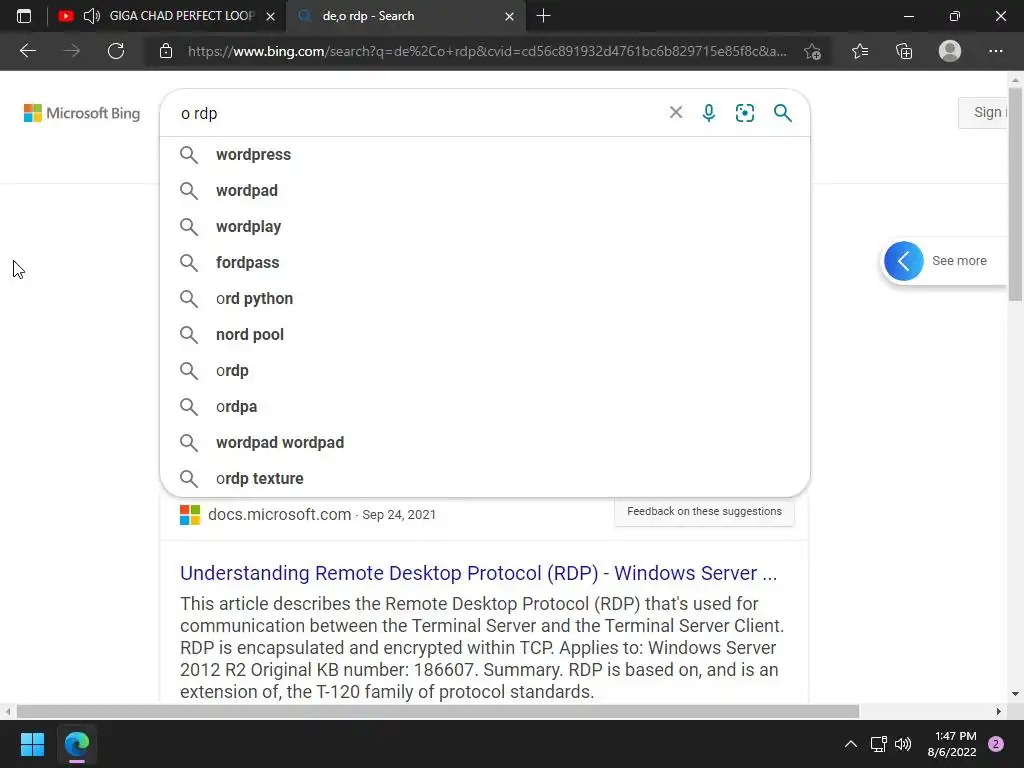Open the browser profile menu
1024x768 pixels.
(950, 51)
